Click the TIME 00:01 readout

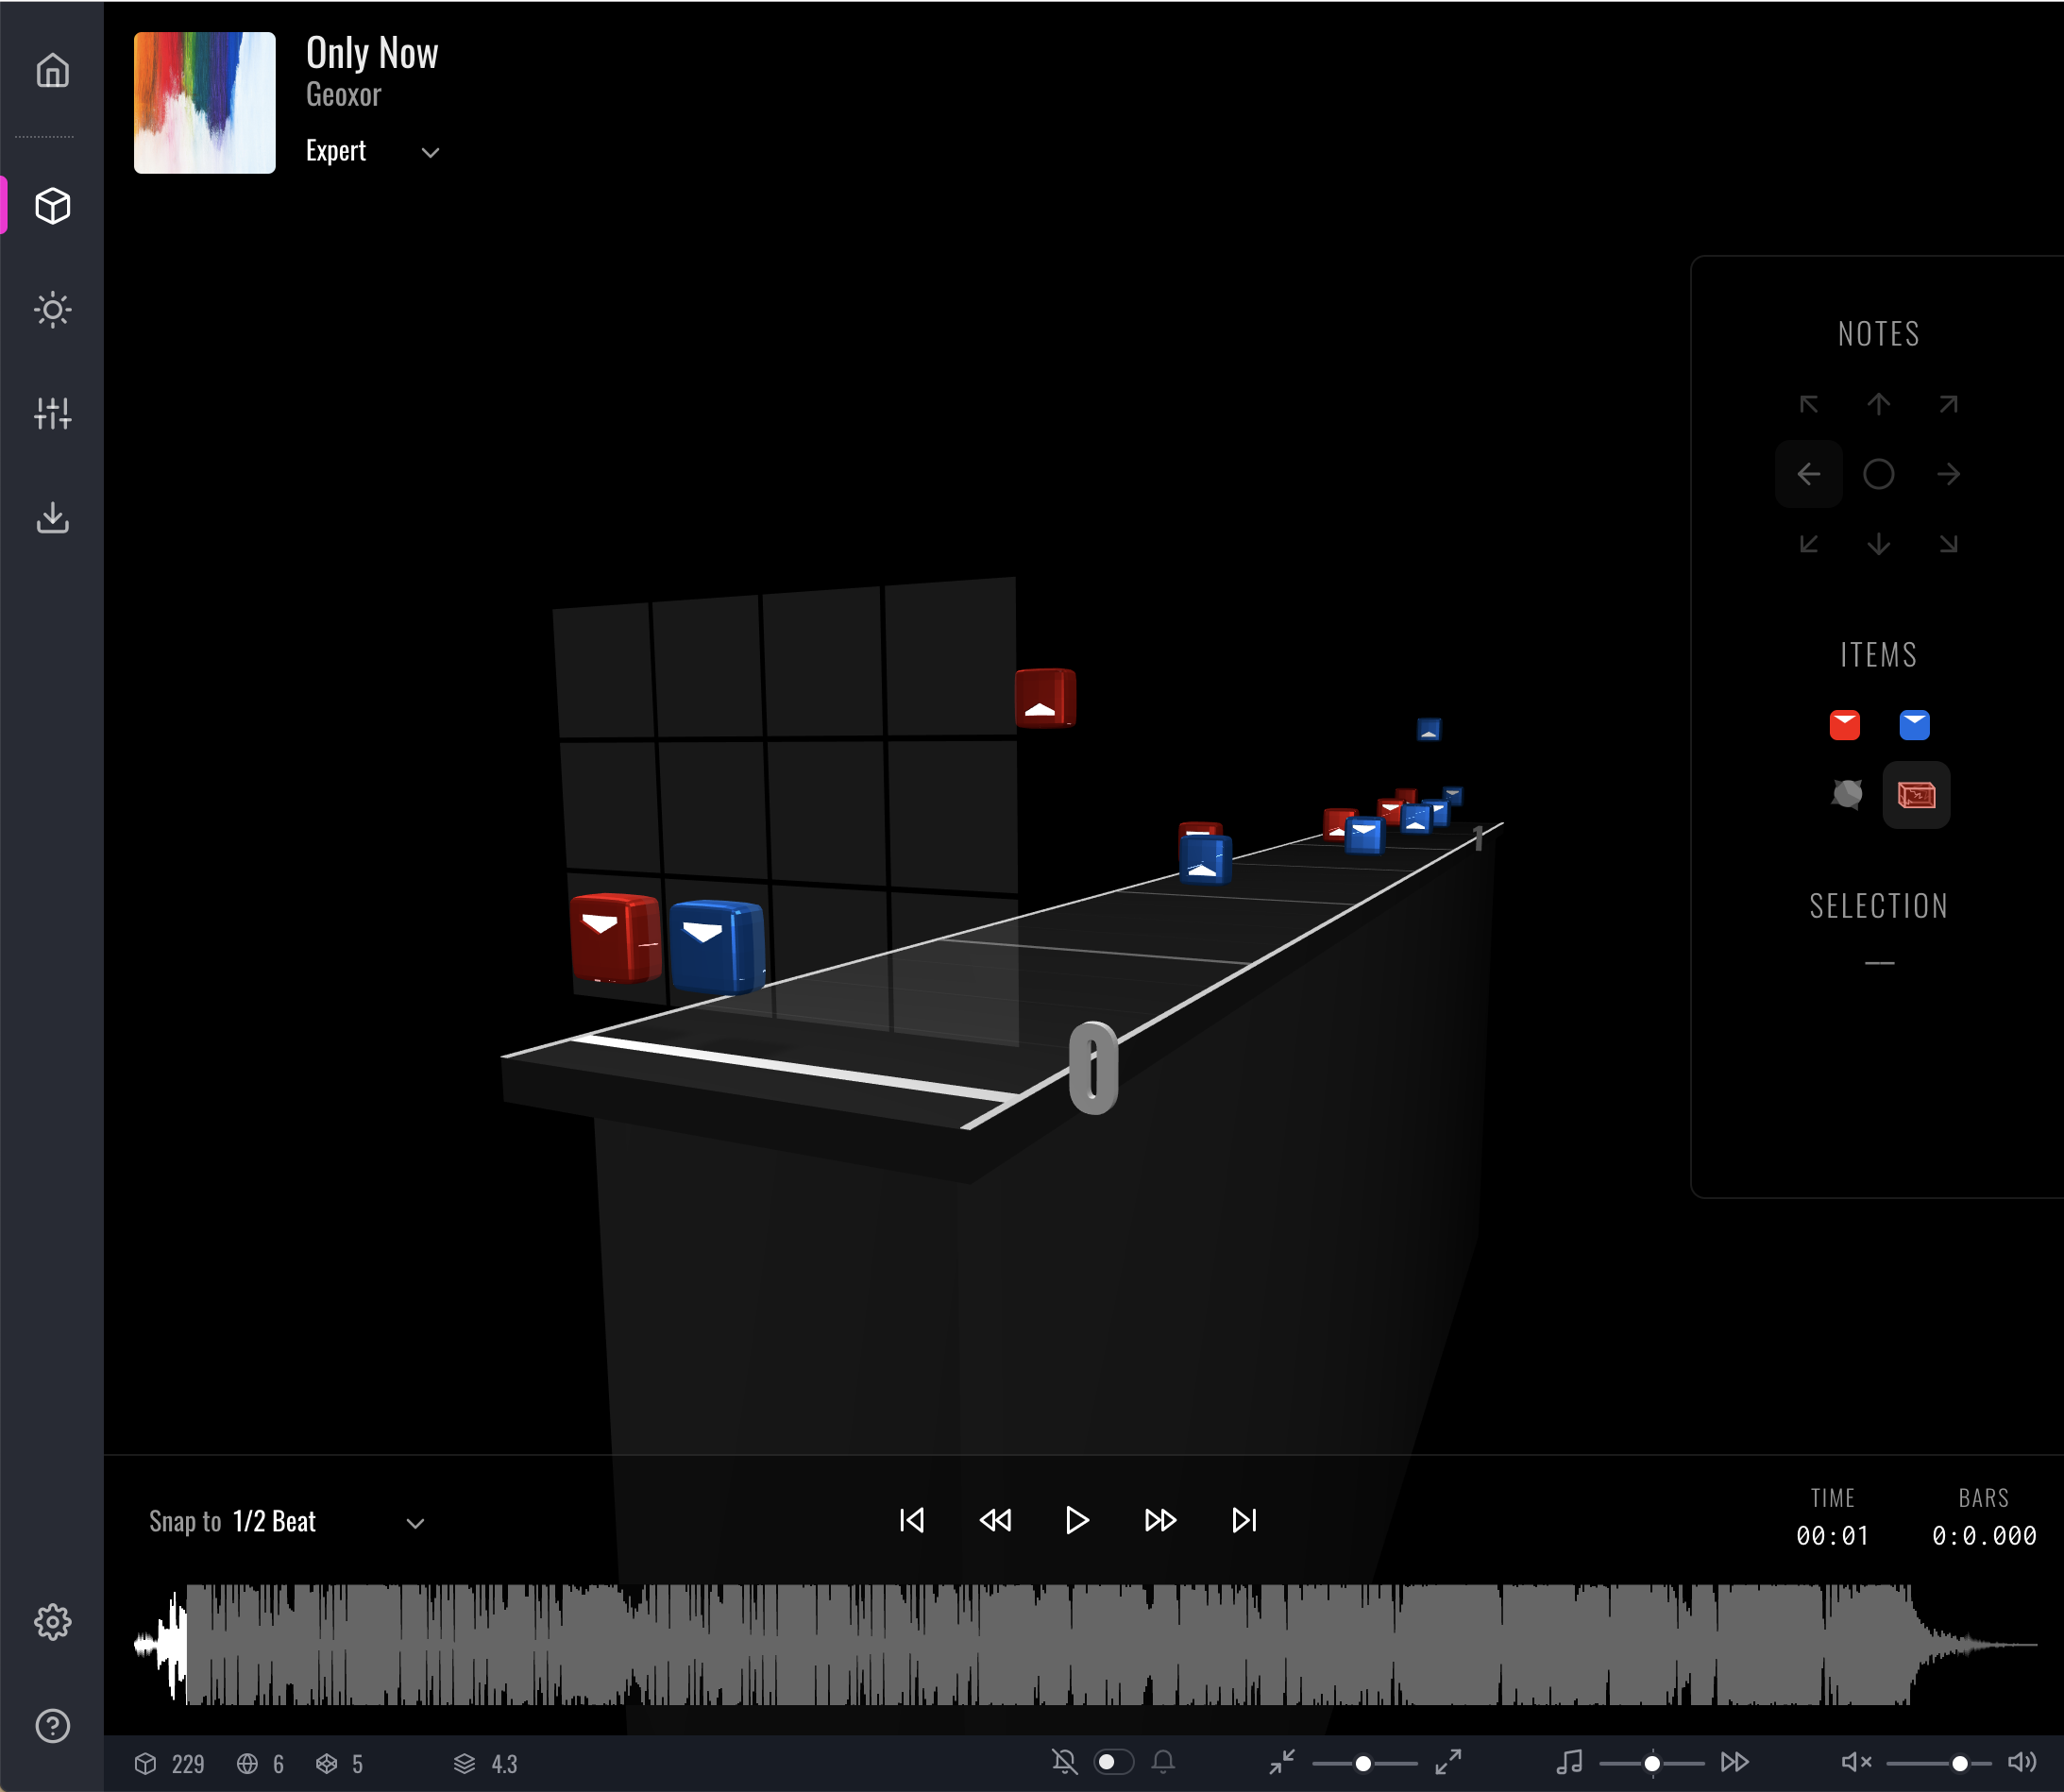[1832, 1517]
